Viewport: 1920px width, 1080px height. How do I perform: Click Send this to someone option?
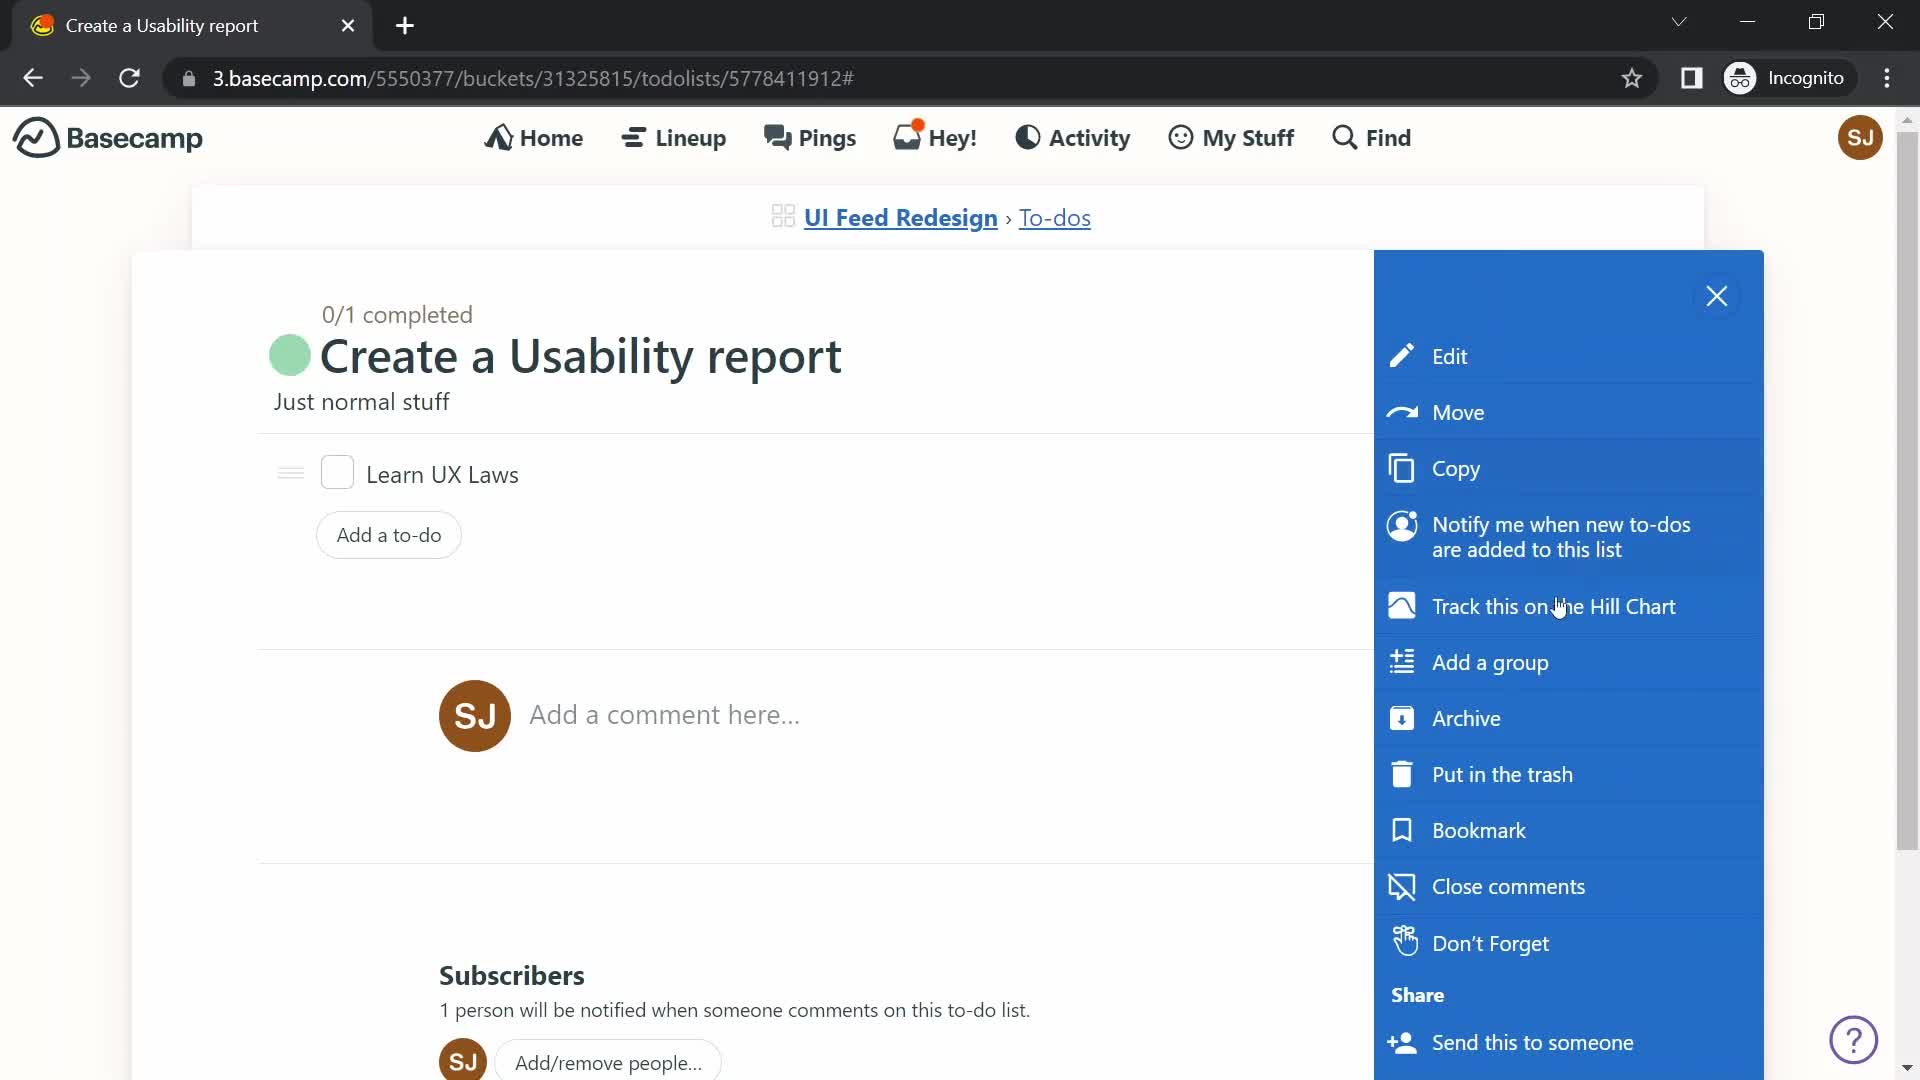(1534, 1043)
